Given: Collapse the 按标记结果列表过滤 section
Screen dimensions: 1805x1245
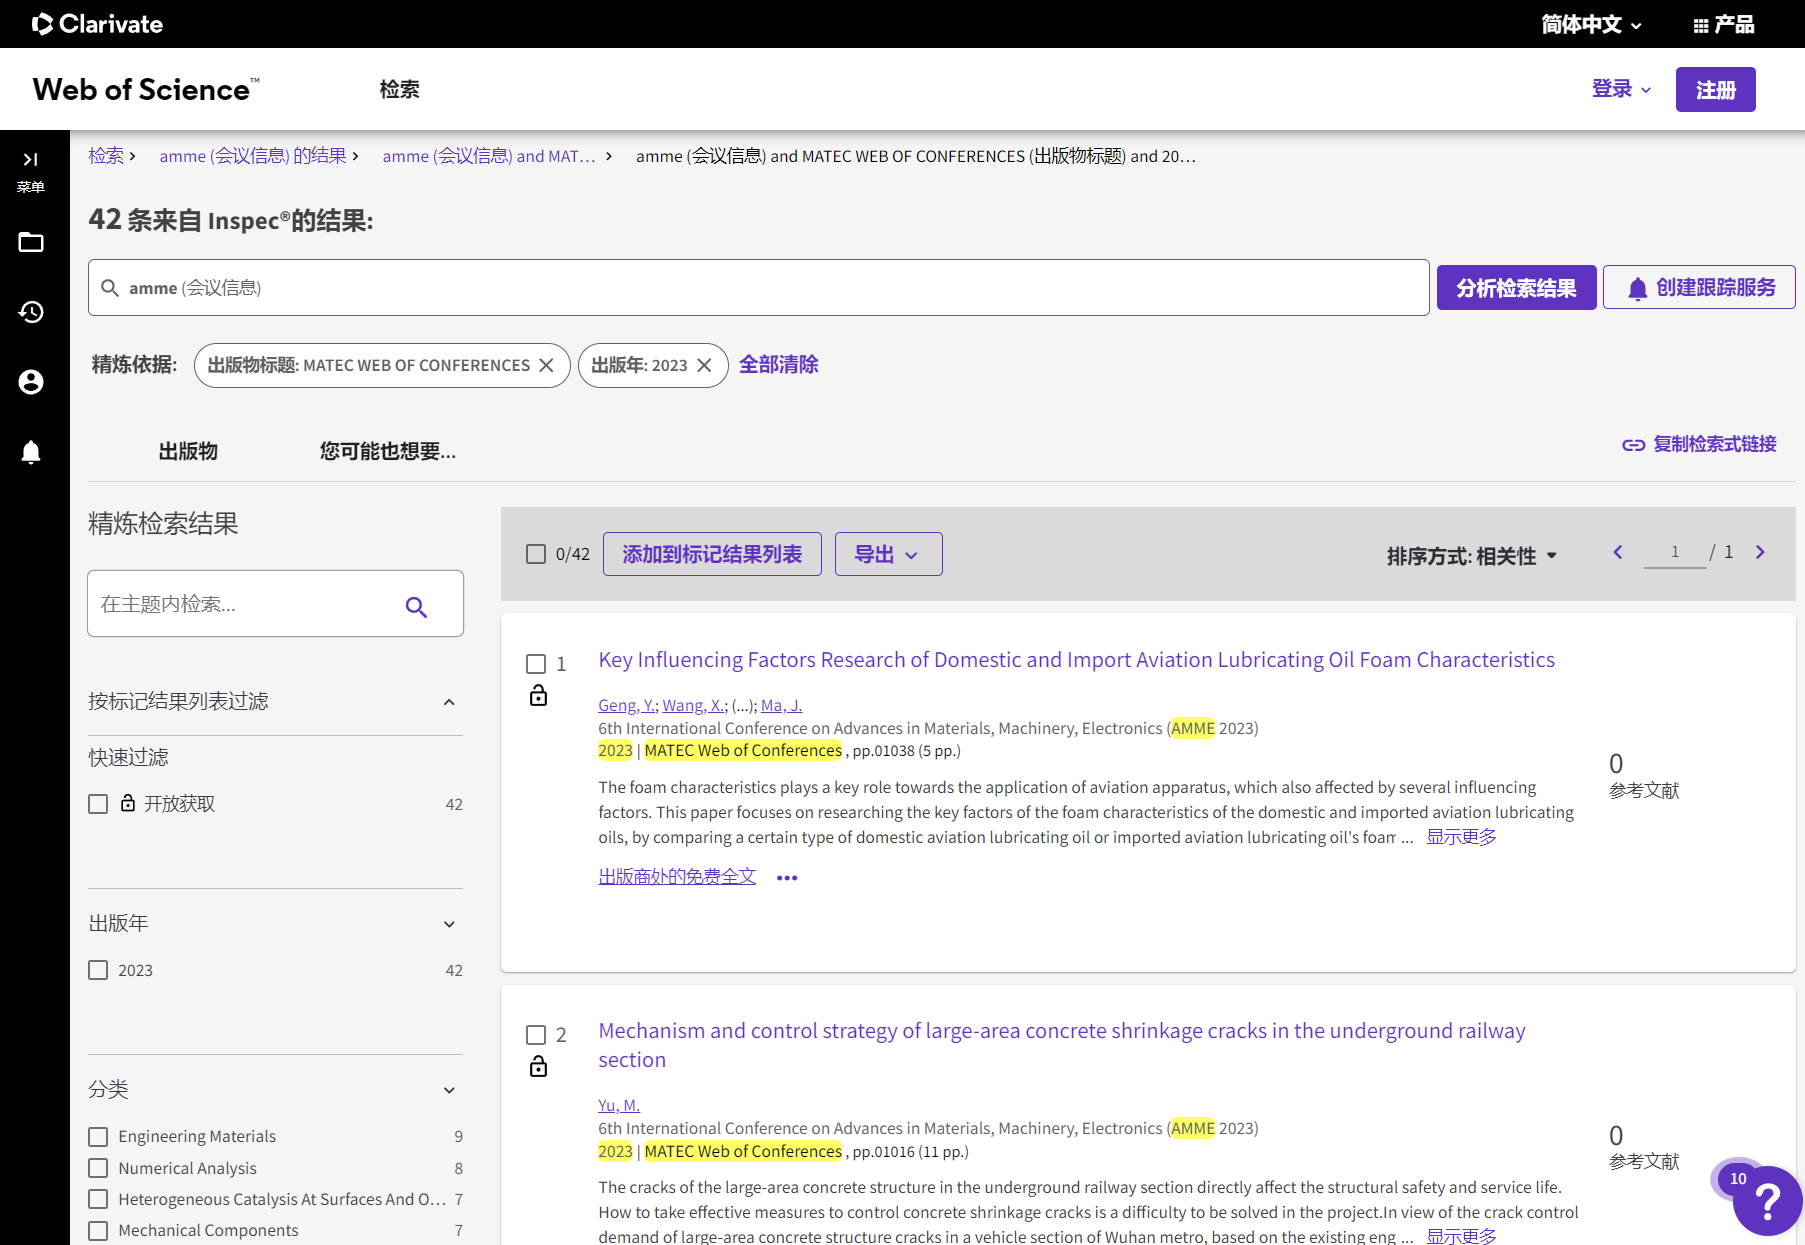Looking at the screenshot, I should point(449,702).
